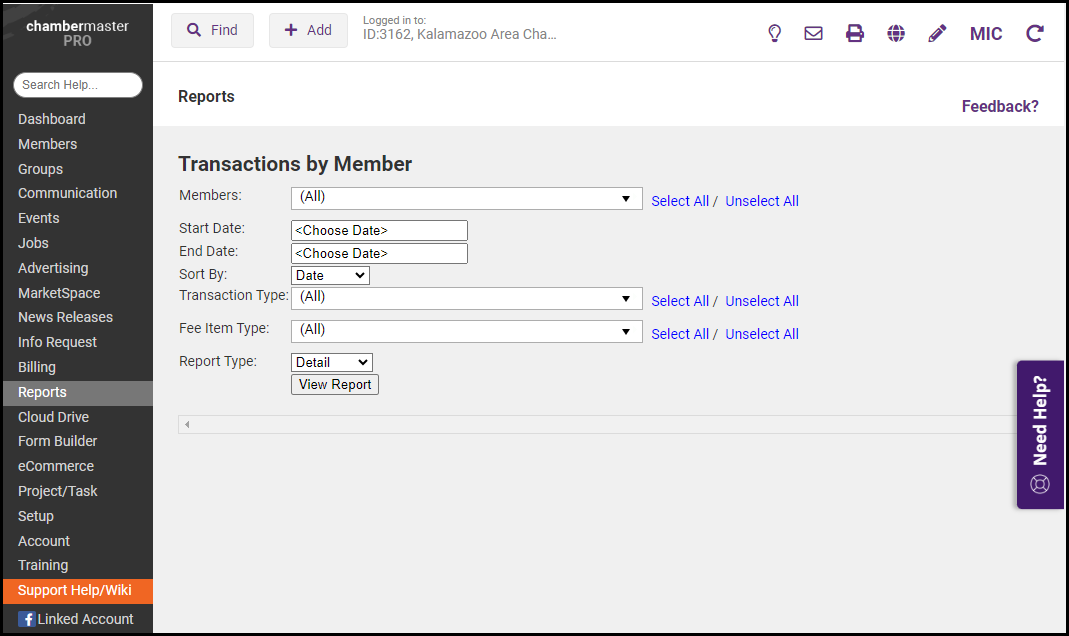Expand the Transaction Type dropdown
The width and height of the screenshot is (1069, 636).
(x=466, y=298)
